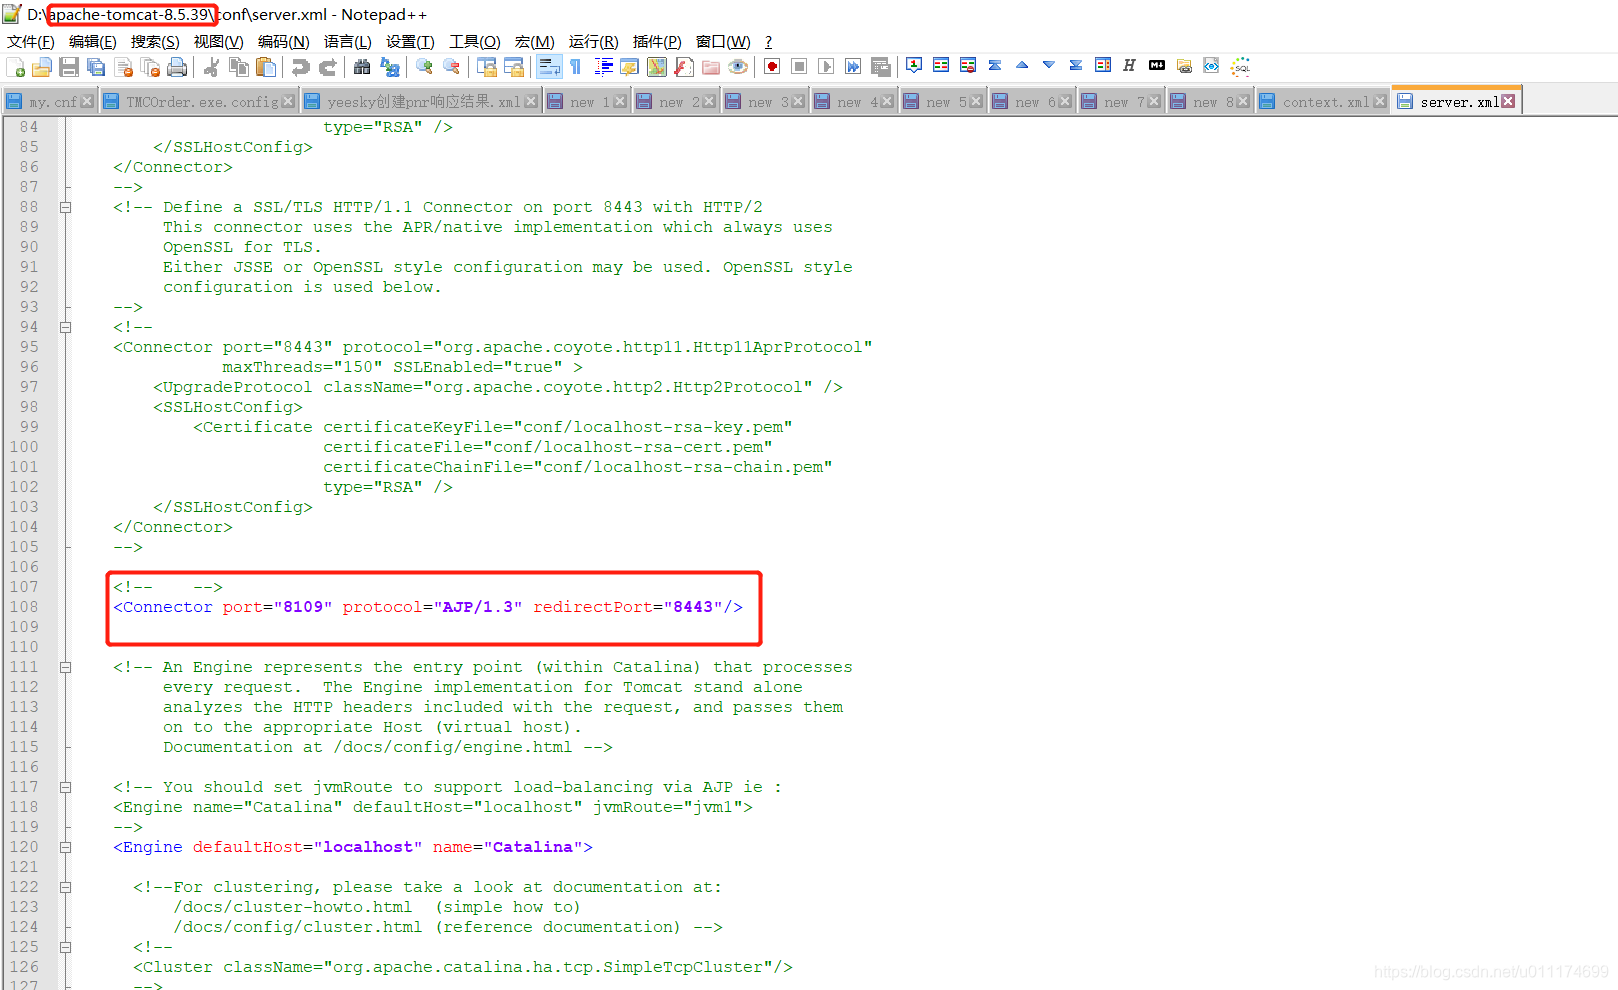Run the macro multiple times
Viewport: 1618px width, 990px height.
[x=853, y=67]
